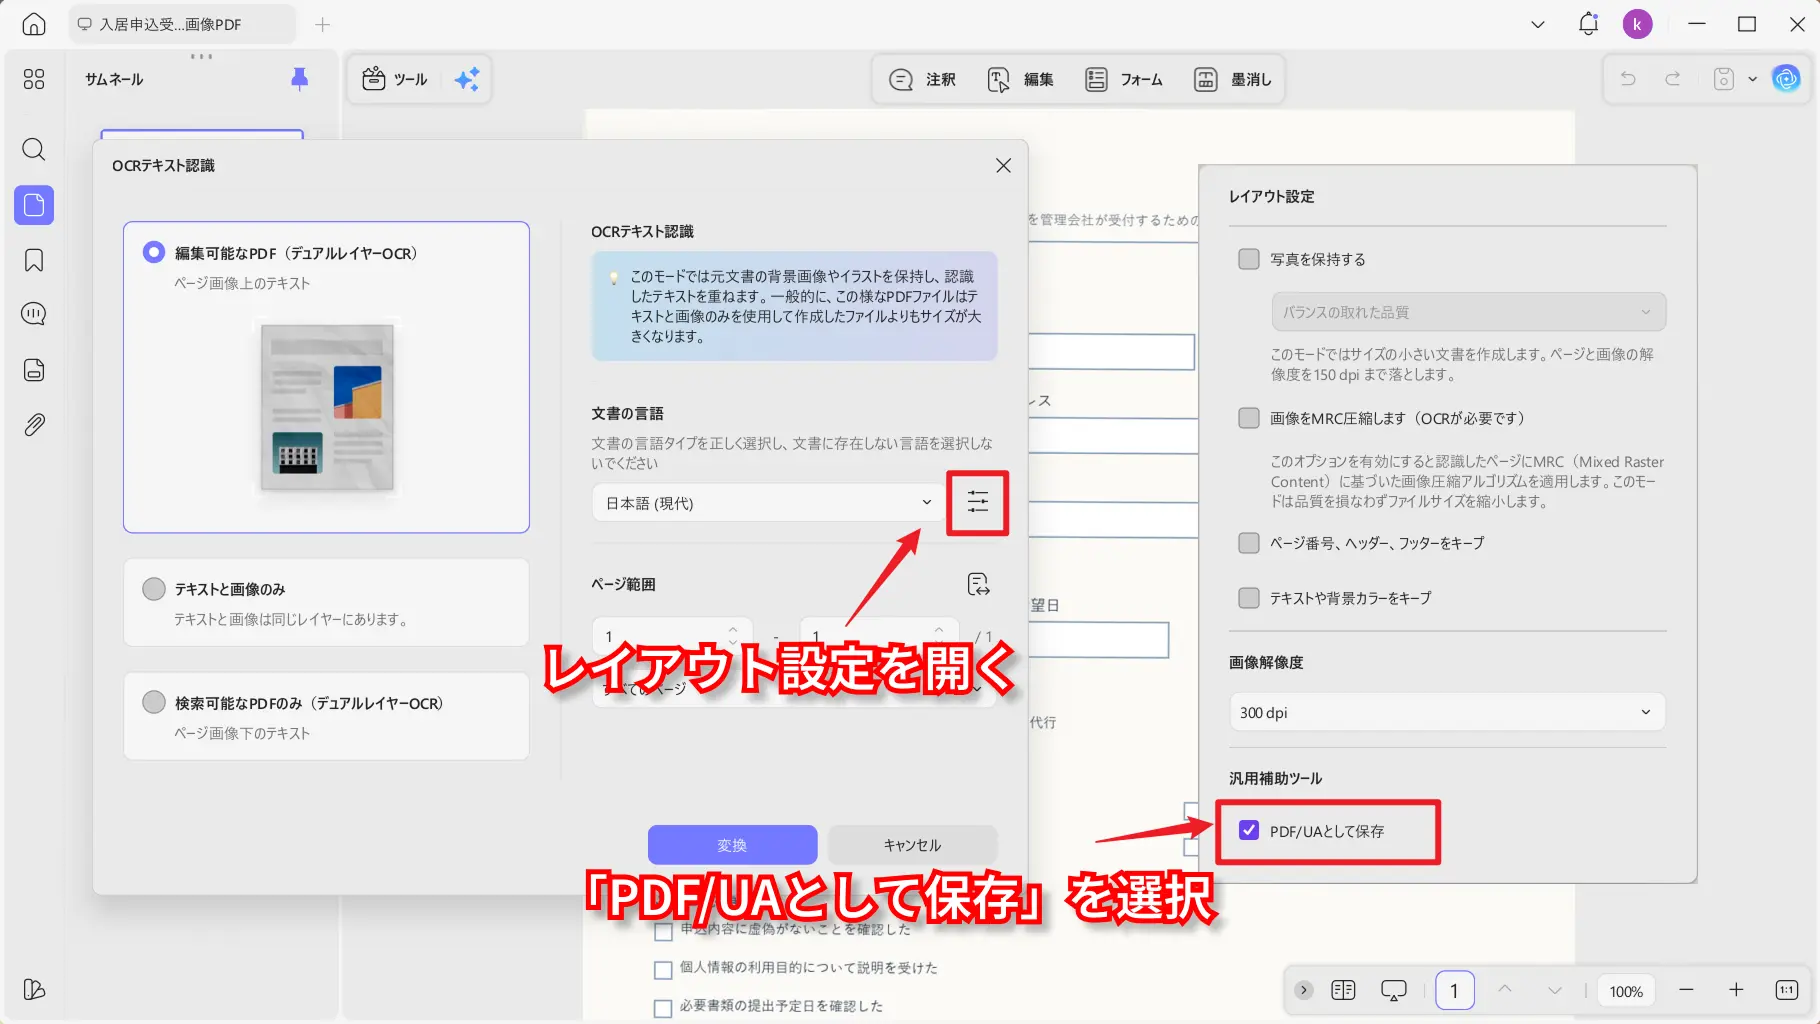The width and height of the screenshot is (1820, 1024).
Task: Open バランスの取れた品質 quality dropdown
Action: click(x=1468, y=312)
